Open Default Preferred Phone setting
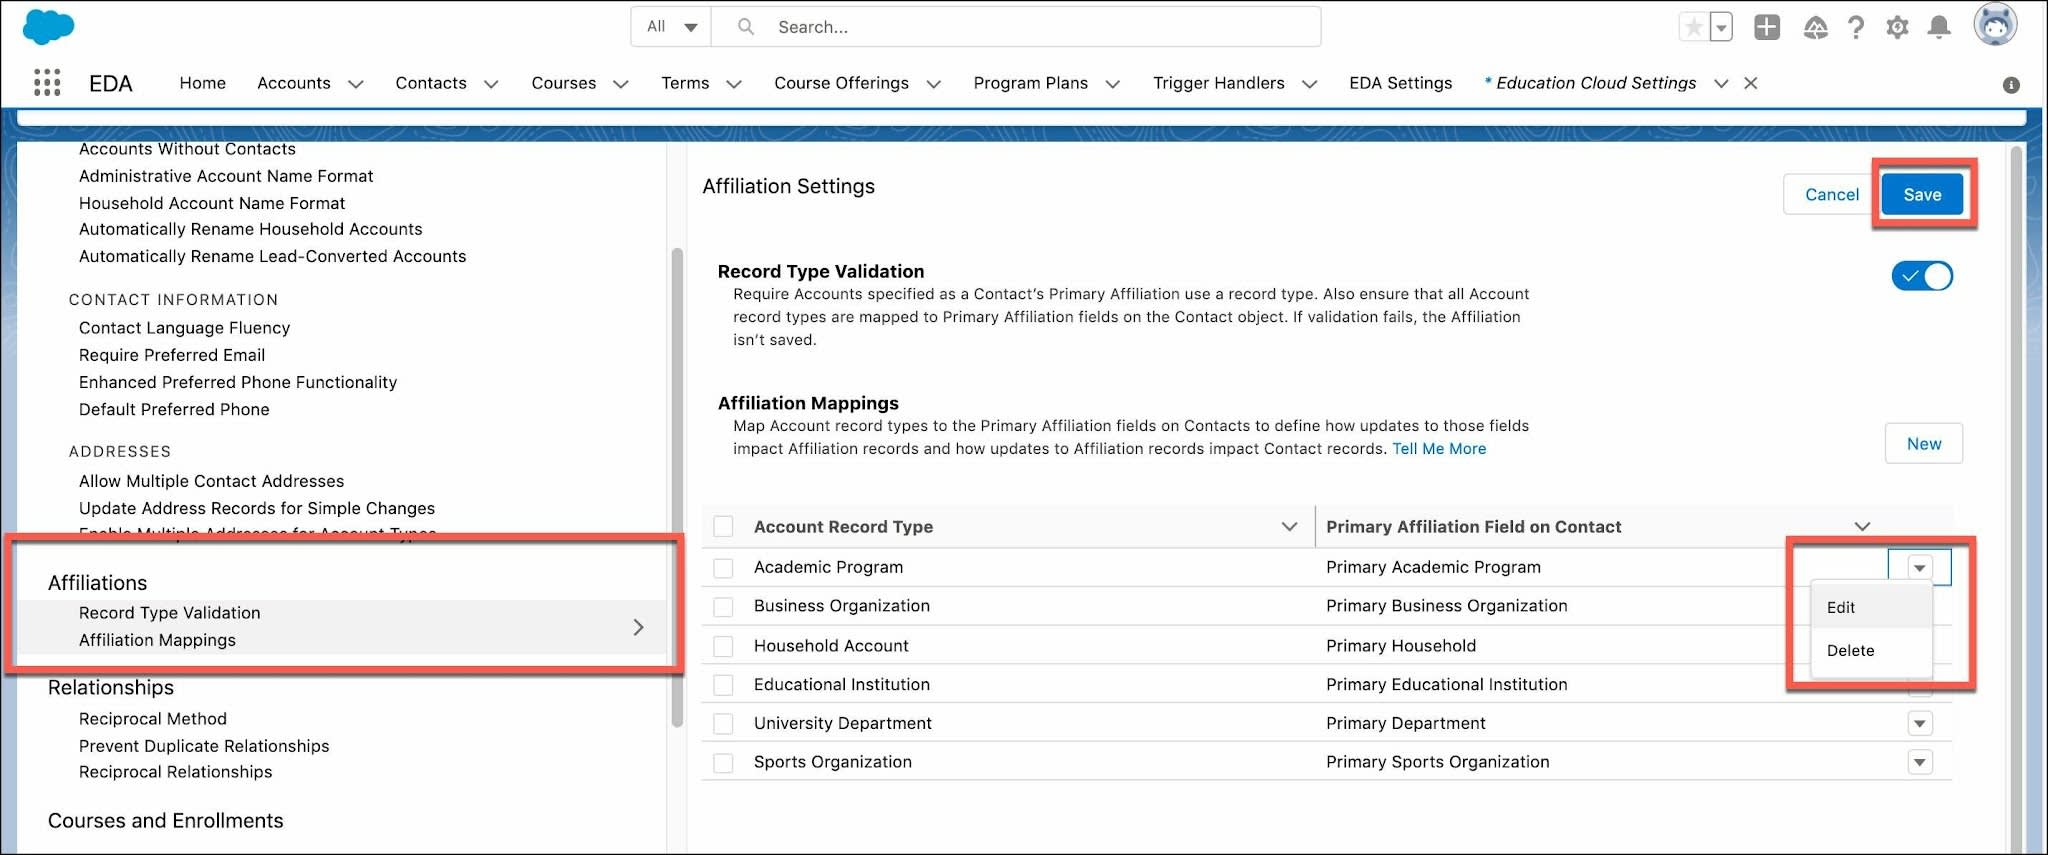Viewport: 2048px width, 855px height. (x=174, y=409)
